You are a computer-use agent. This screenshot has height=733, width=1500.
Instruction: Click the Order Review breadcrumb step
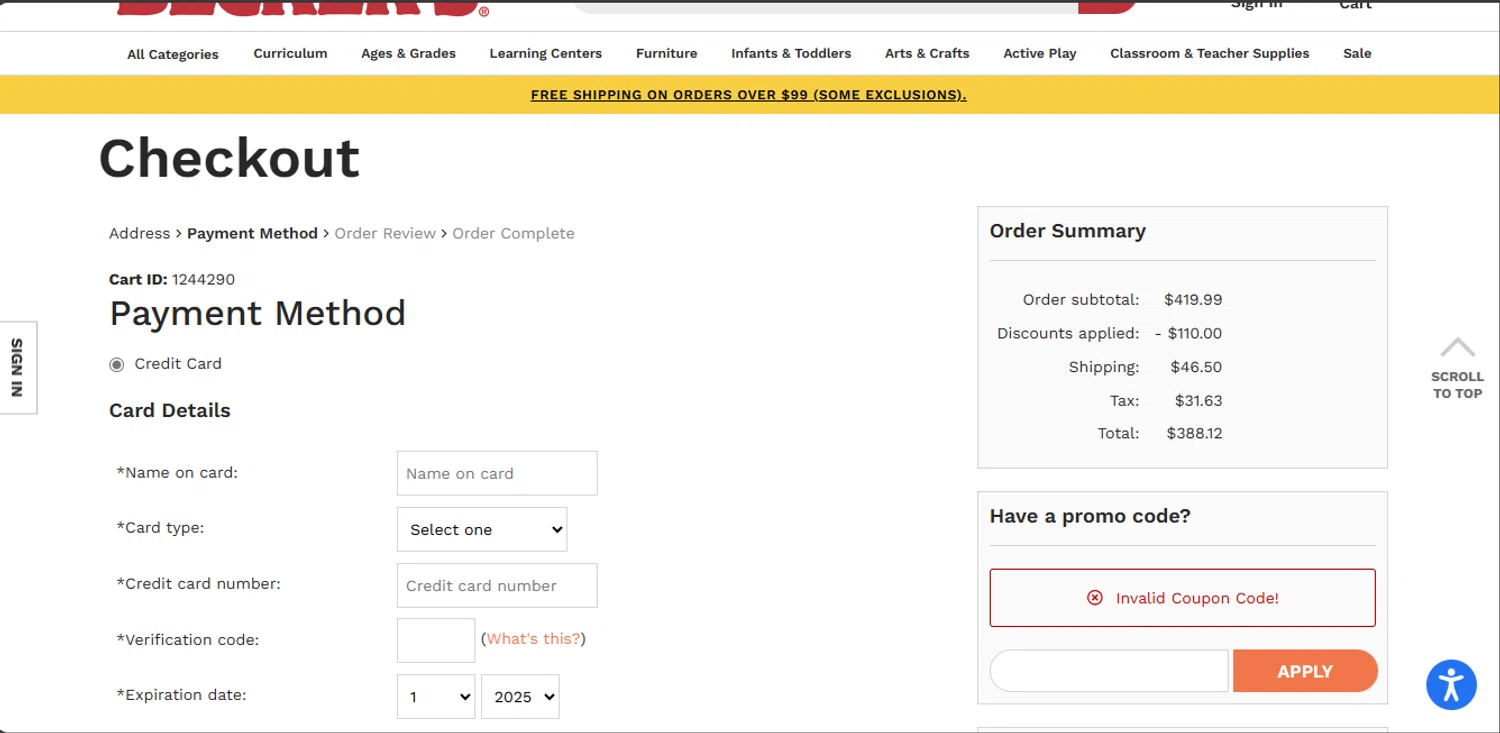point(385,233)
